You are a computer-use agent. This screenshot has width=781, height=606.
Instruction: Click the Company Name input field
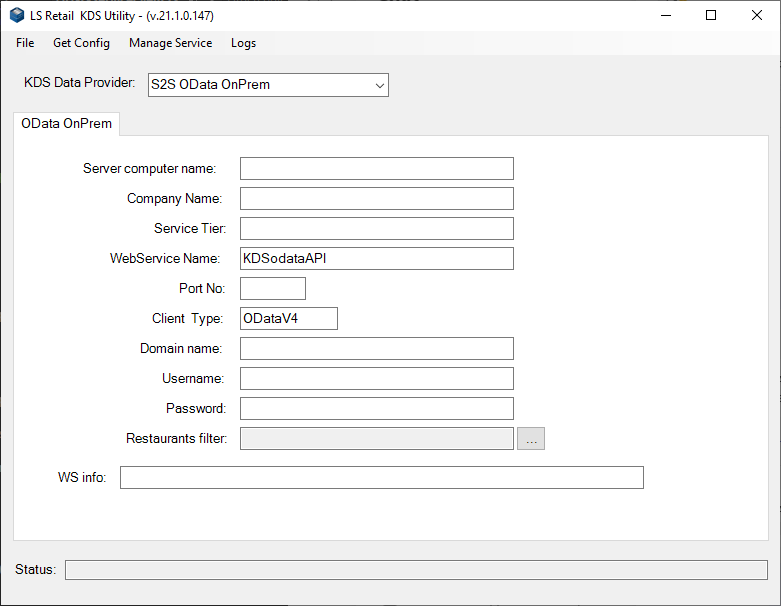tap(376, 198)
